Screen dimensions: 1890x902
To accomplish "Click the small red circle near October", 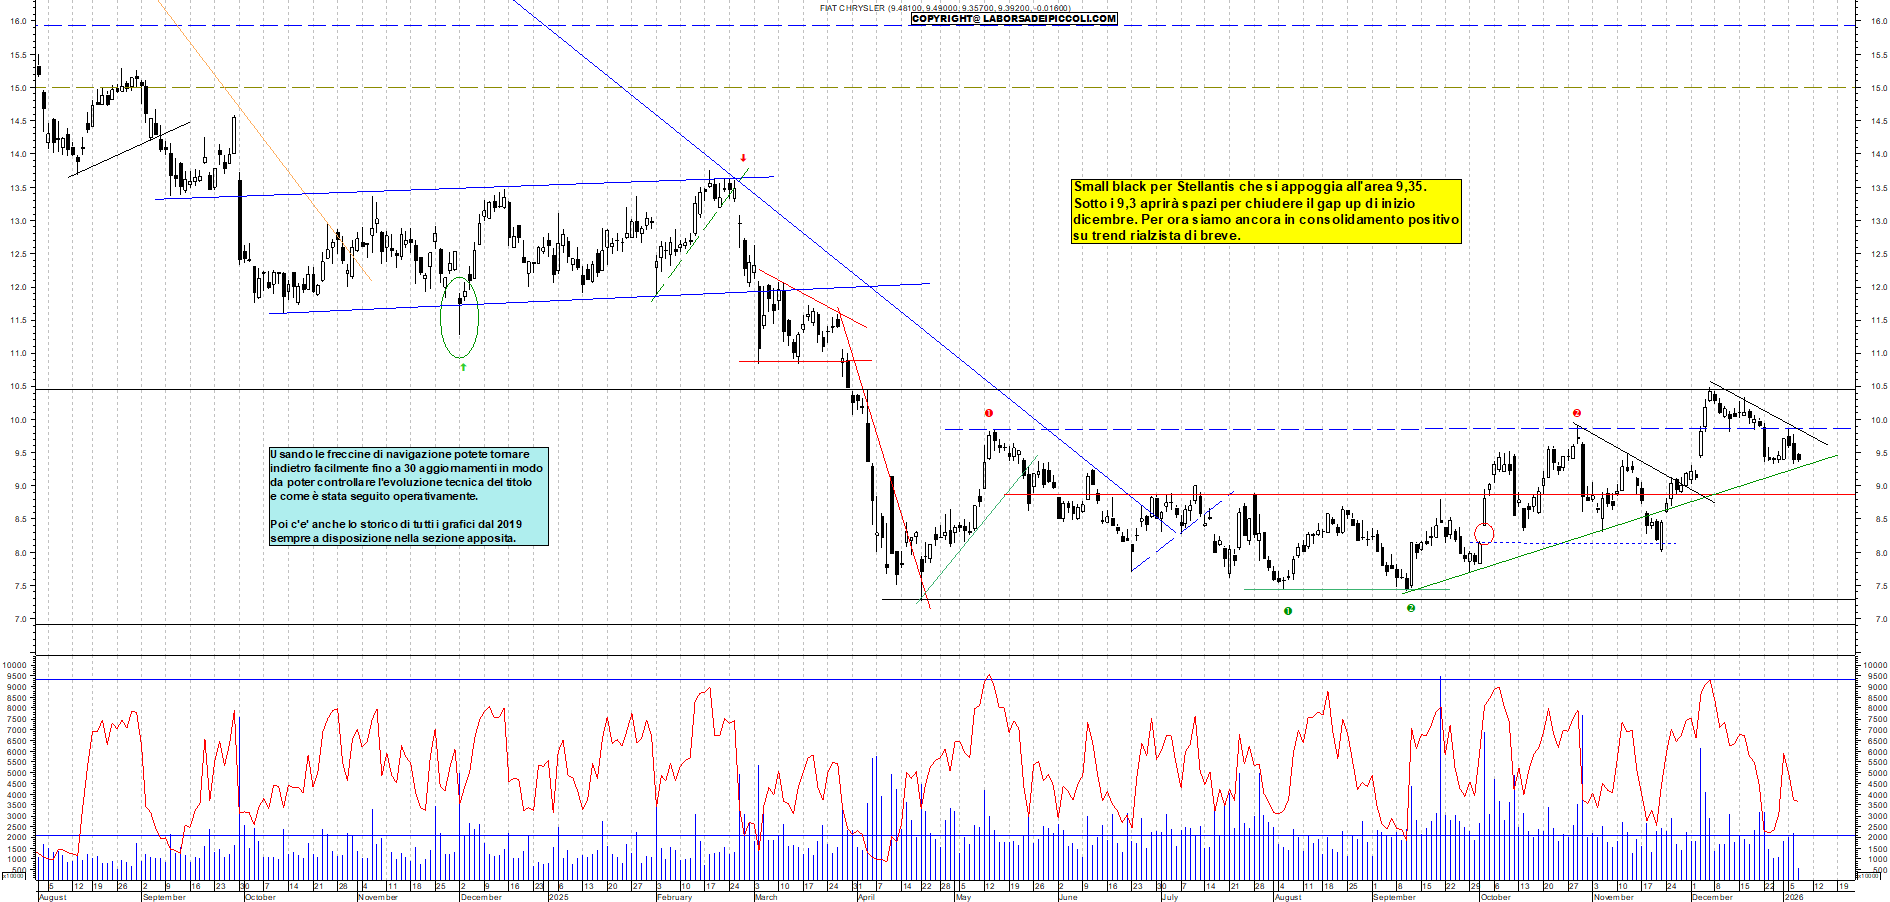I will (1484, 534).
